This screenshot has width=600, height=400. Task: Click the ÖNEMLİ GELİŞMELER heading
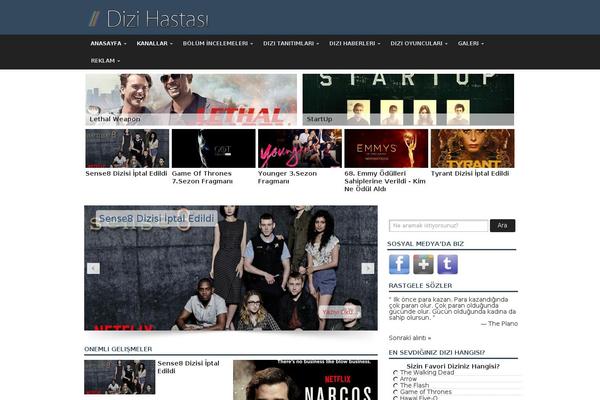click(x=118, y=349)
